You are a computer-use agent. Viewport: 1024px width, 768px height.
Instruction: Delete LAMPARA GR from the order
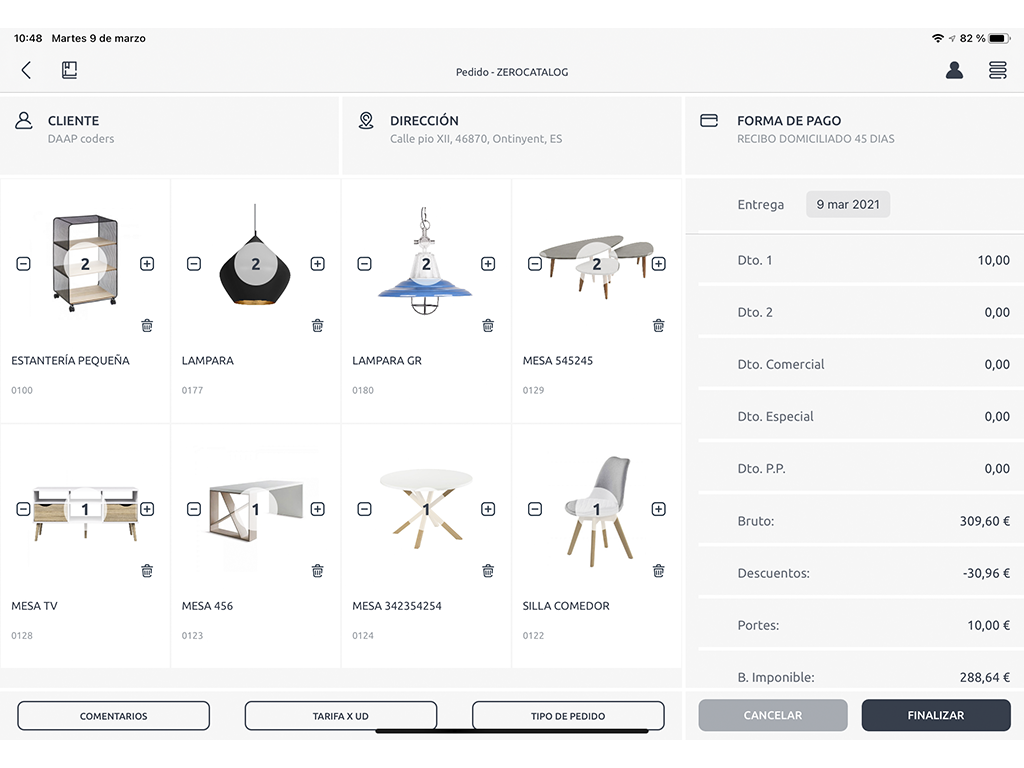[x=488, y=325]
